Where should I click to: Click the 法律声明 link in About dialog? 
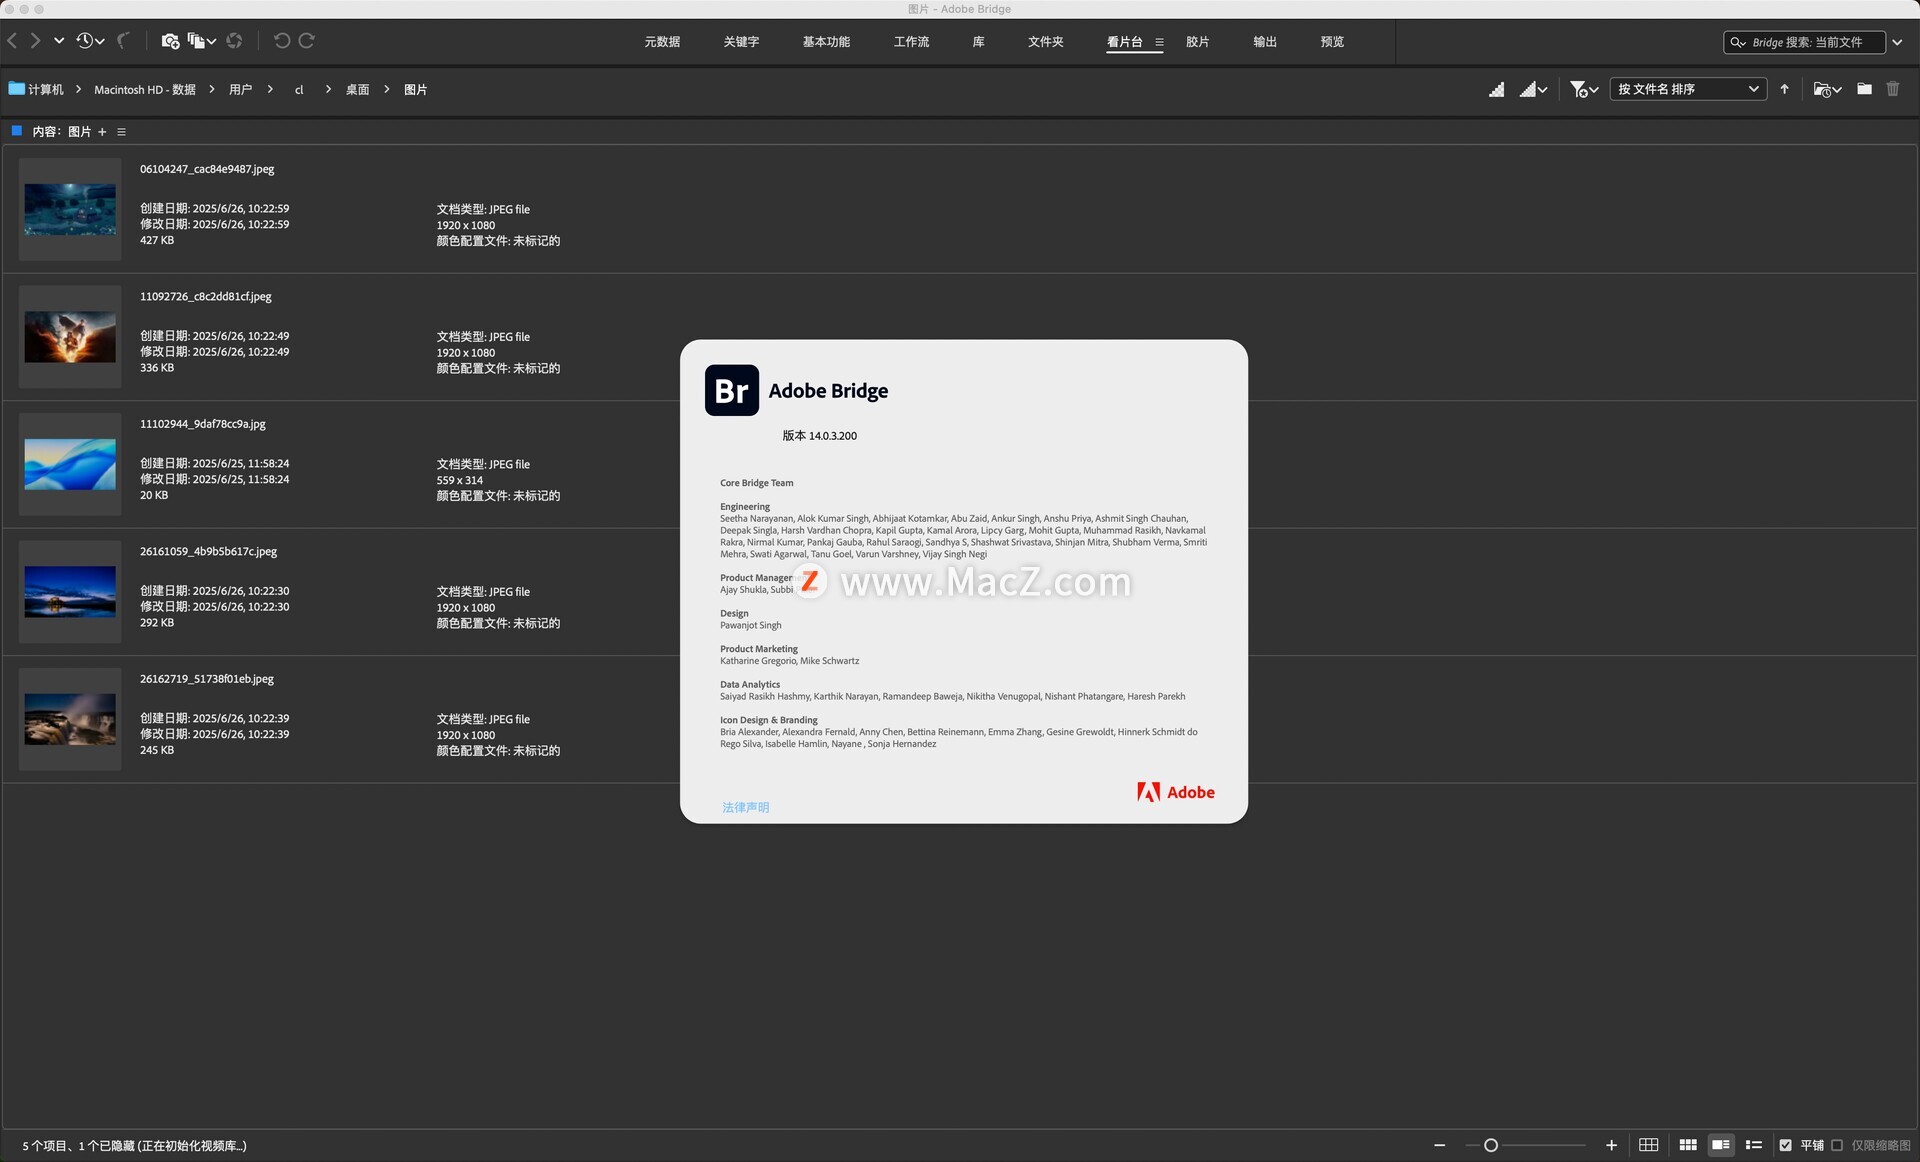(x=746, y=807)
